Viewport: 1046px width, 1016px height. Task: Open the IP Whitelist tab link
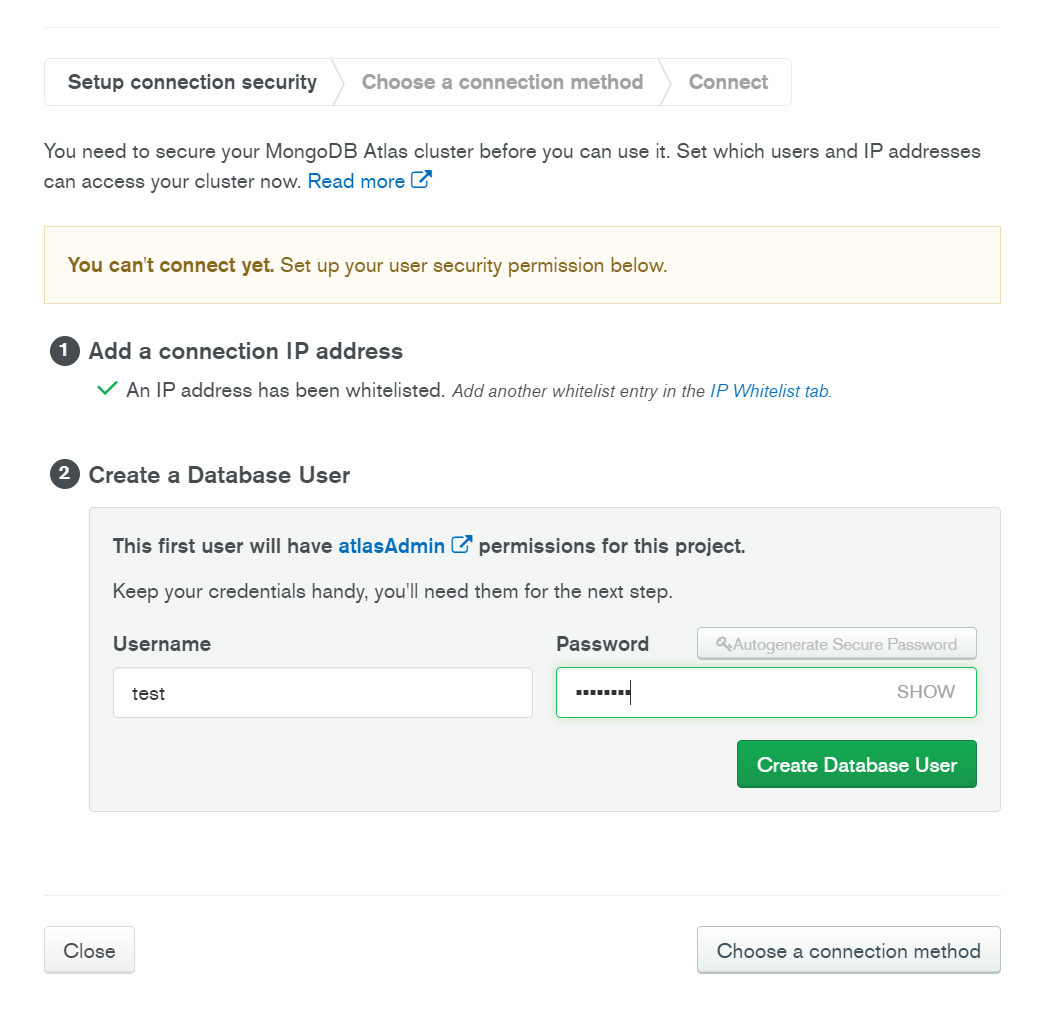(x=770, y=391)
